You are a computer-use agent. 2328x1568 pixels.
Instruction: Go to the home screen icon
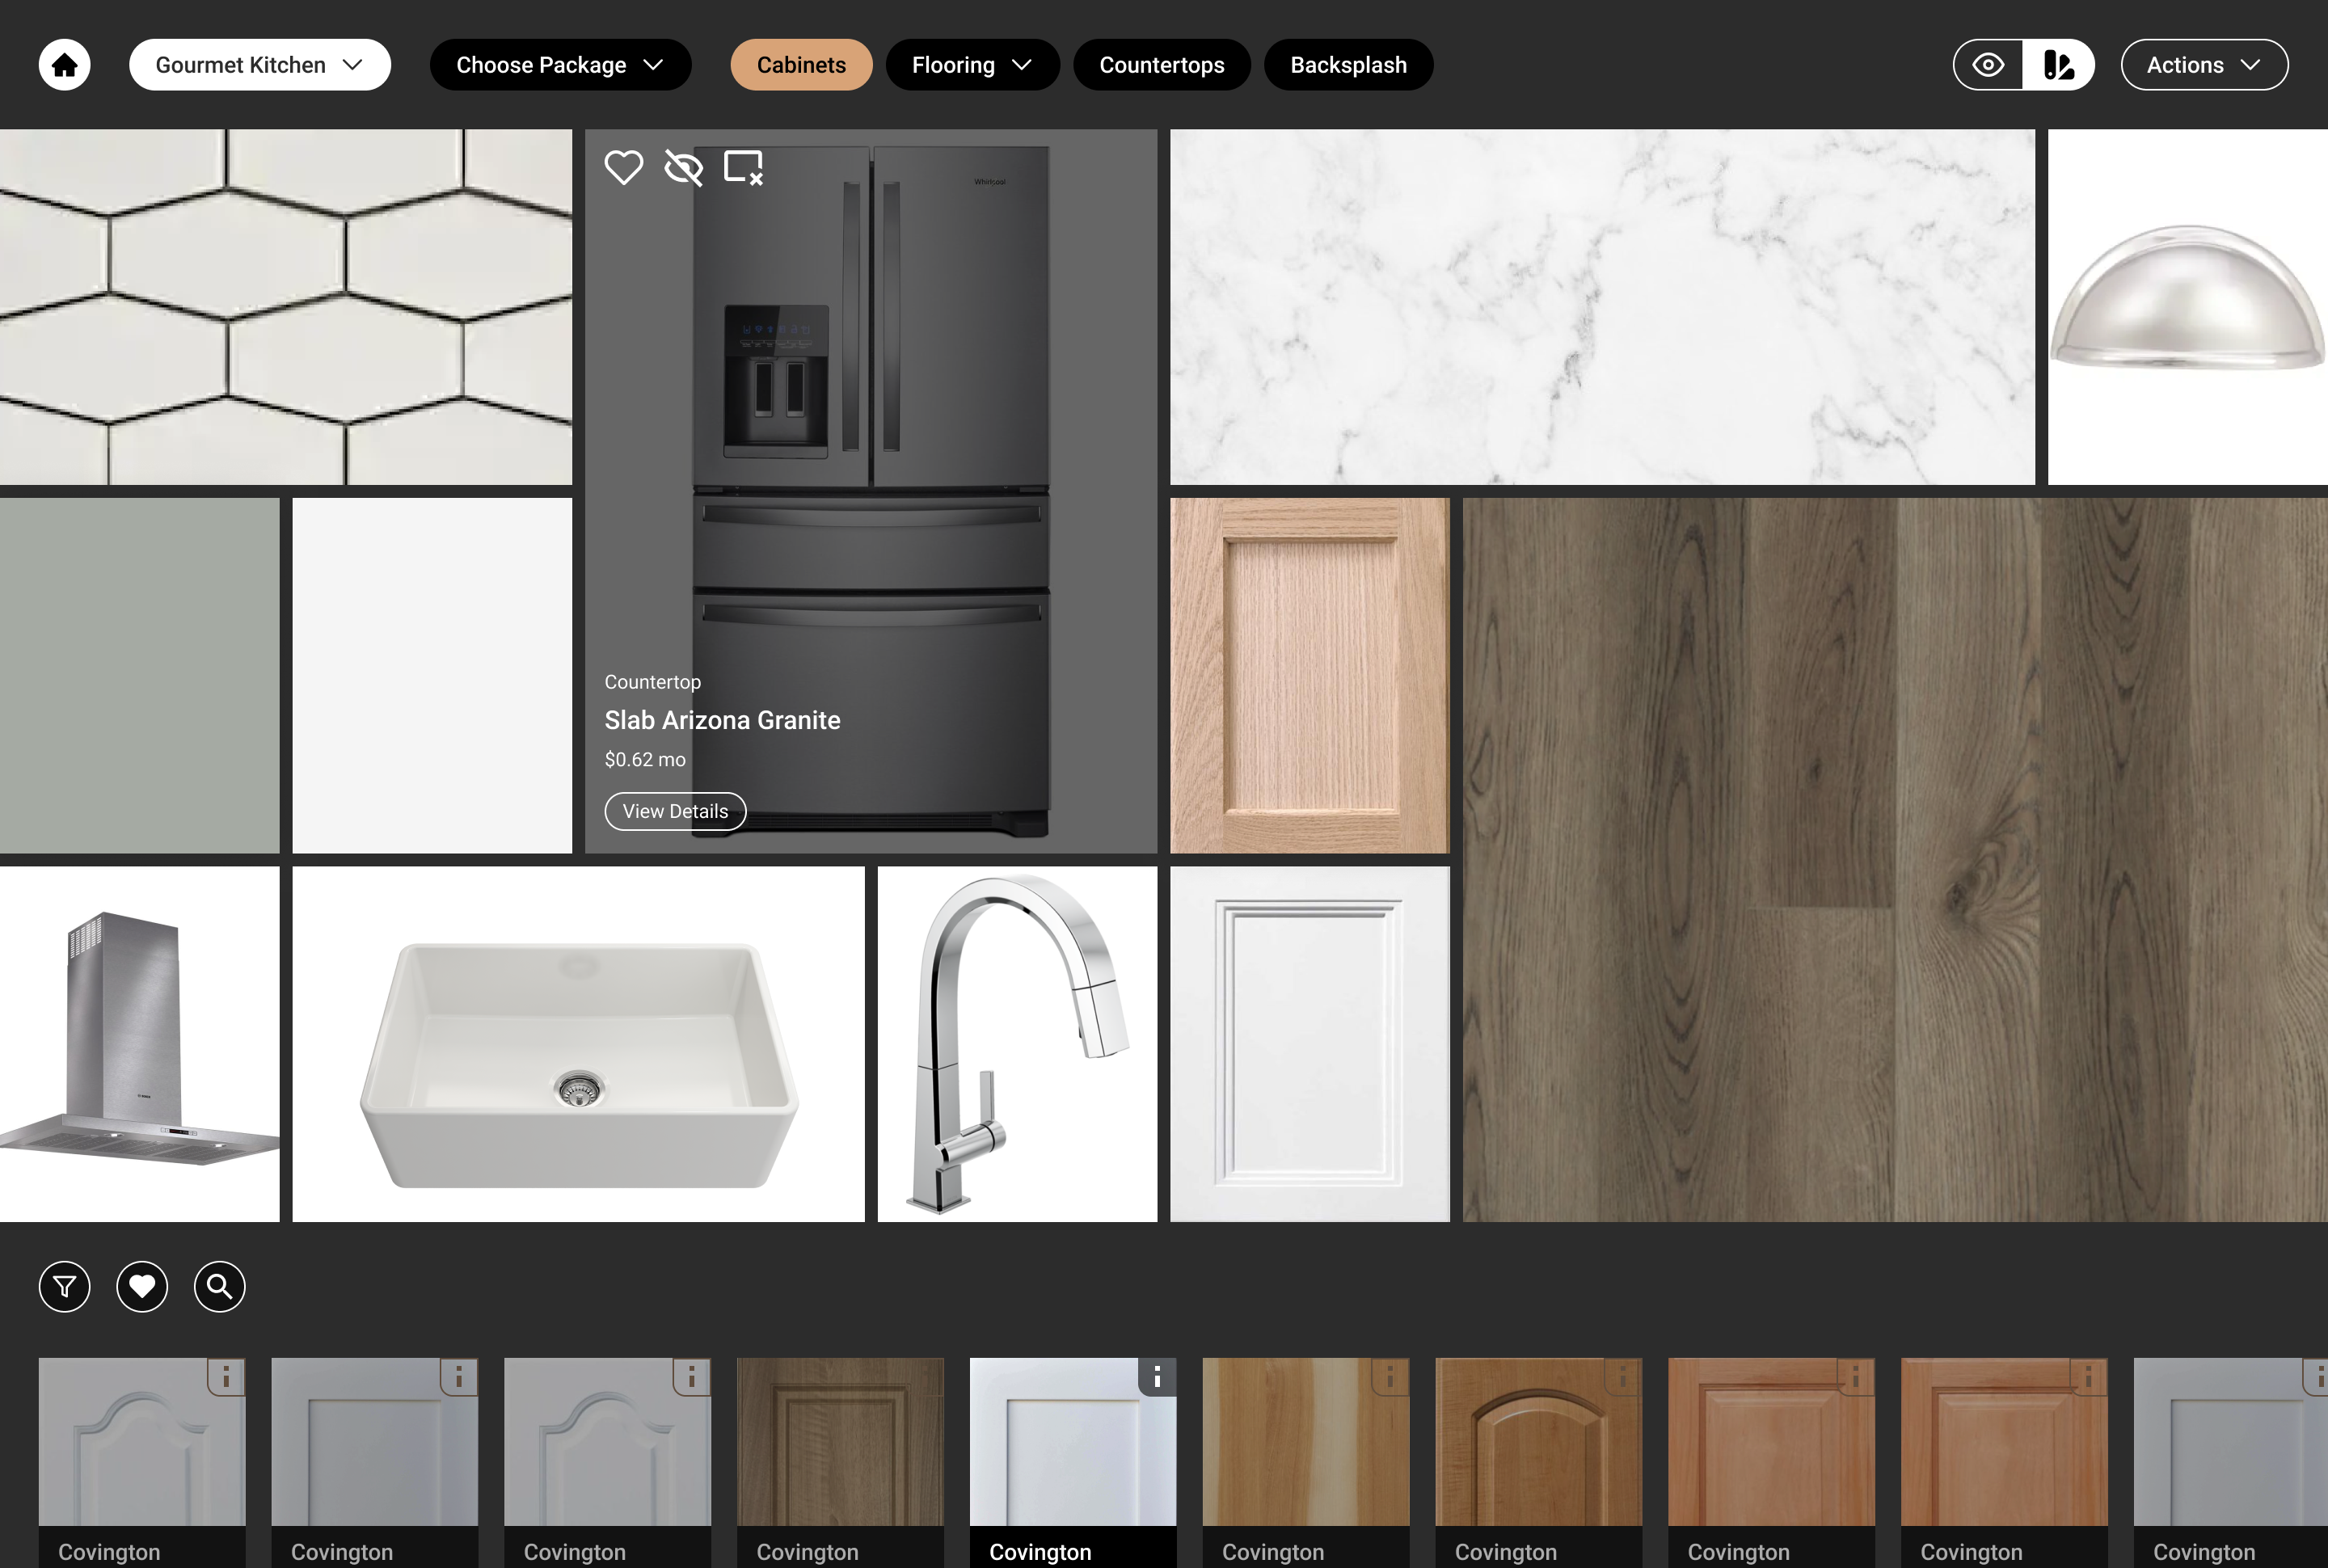point(65,65)
